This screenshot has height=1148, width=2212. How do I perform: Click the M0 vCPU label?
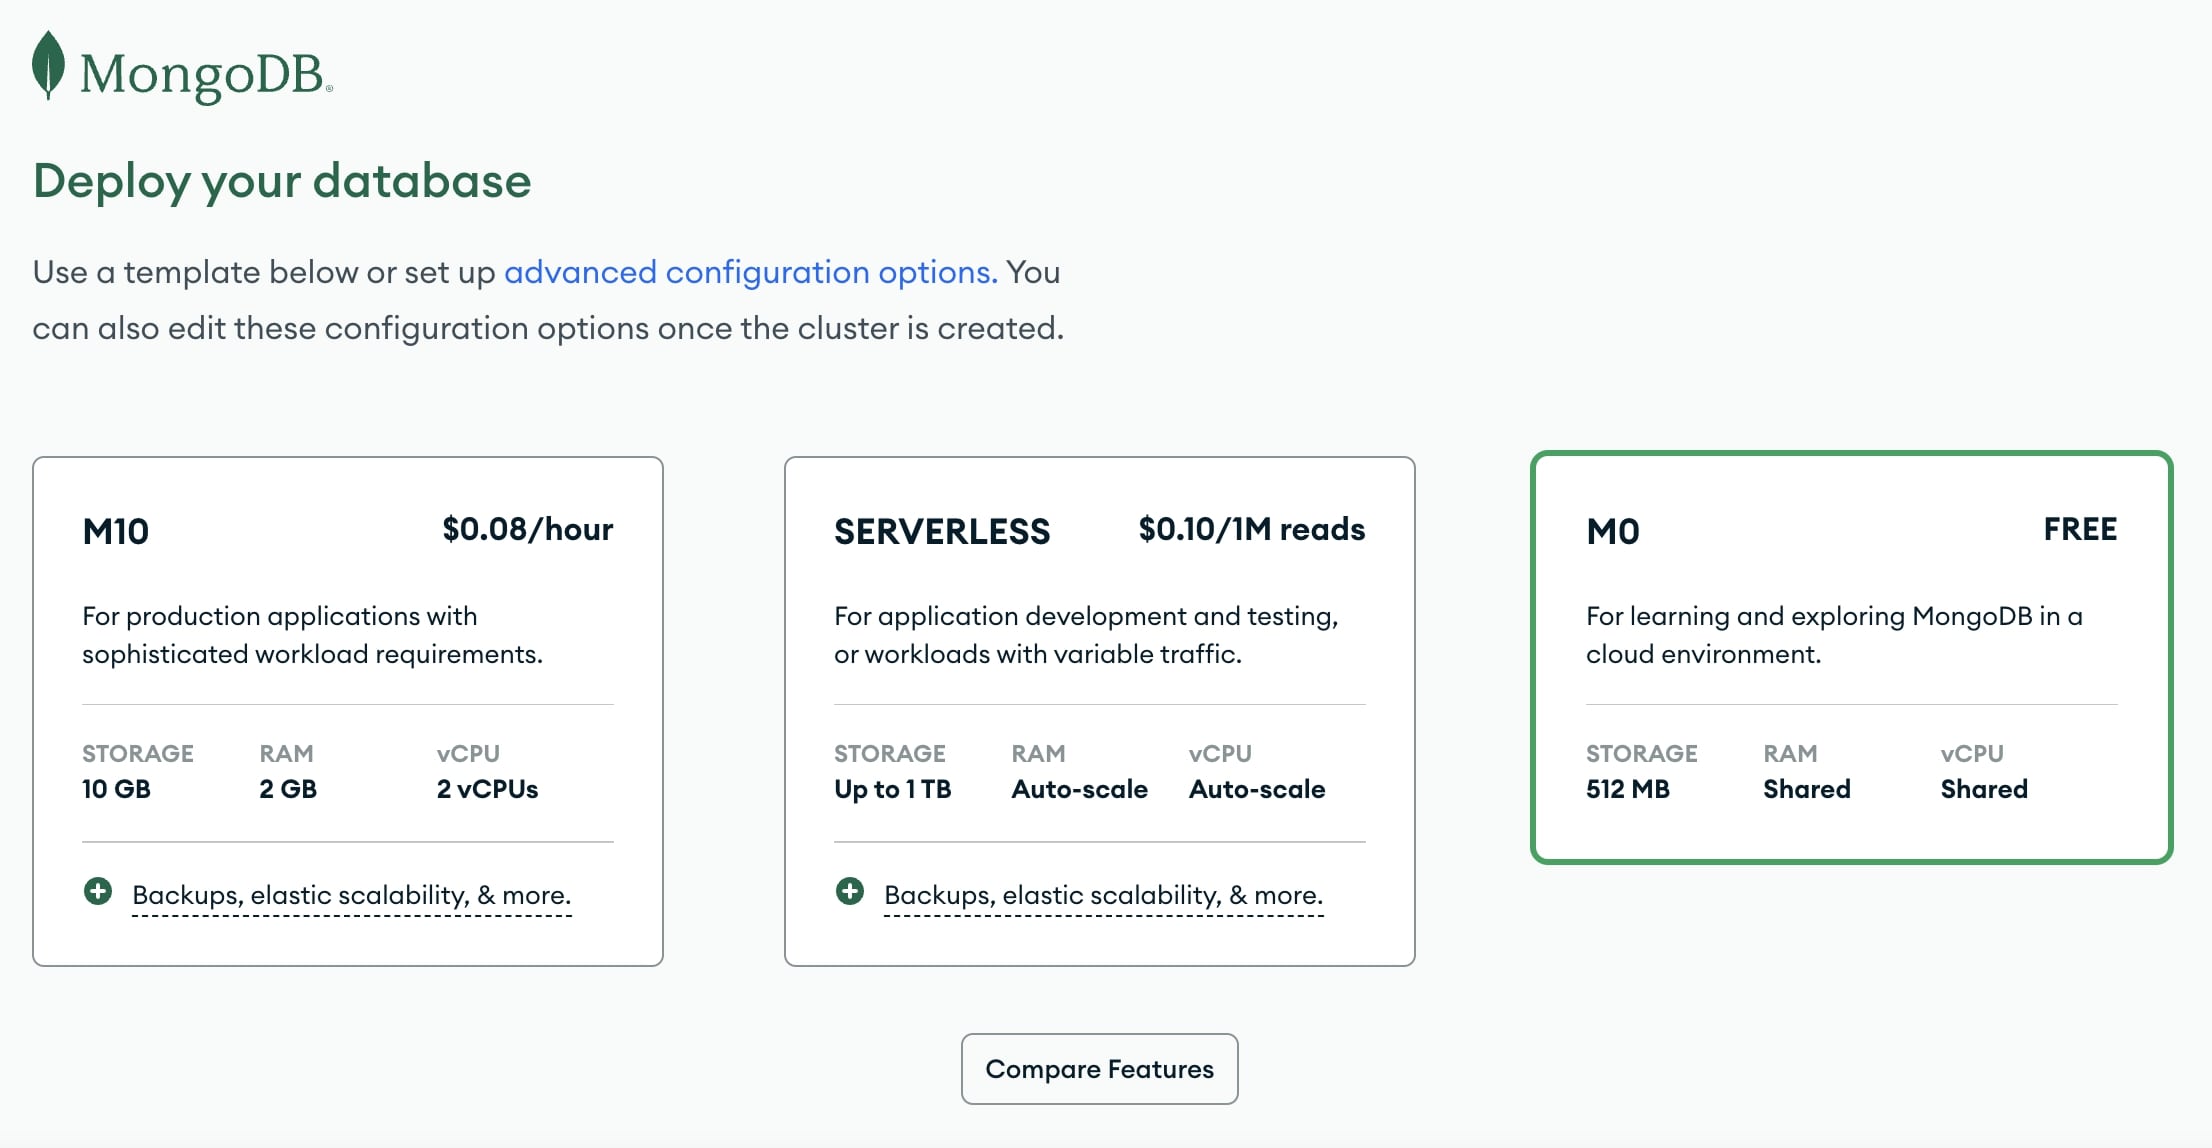1972,753
